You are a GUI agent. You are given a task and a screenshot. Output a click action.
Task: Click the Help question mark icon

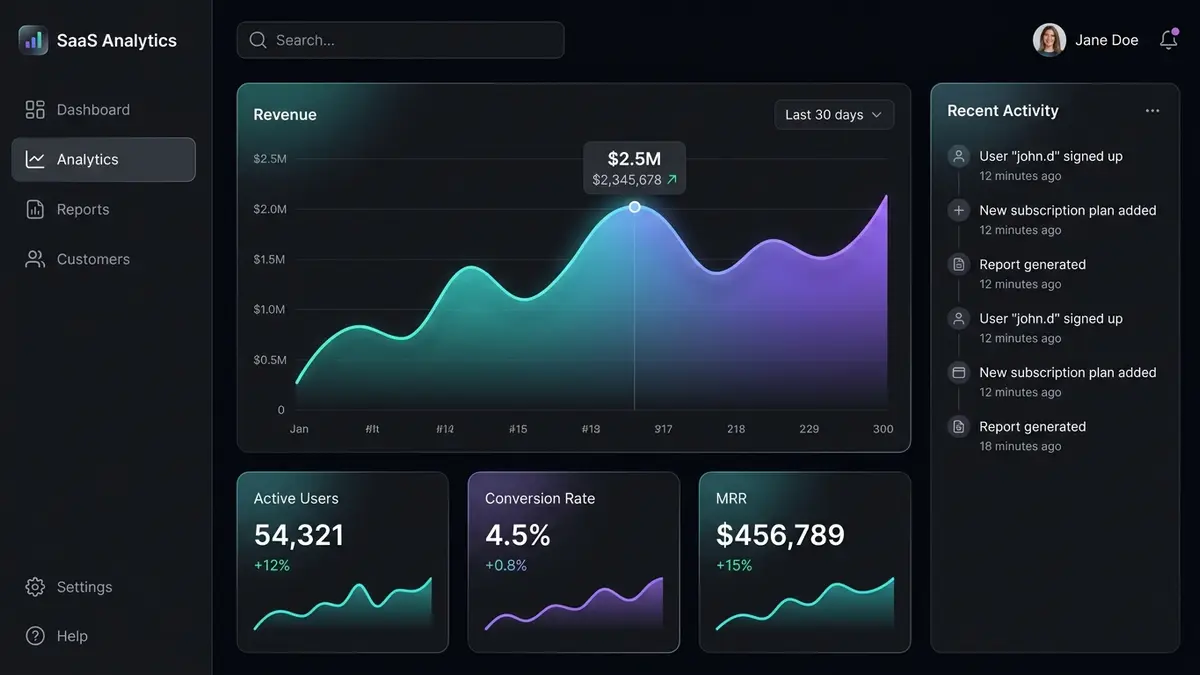pos(34,636)
